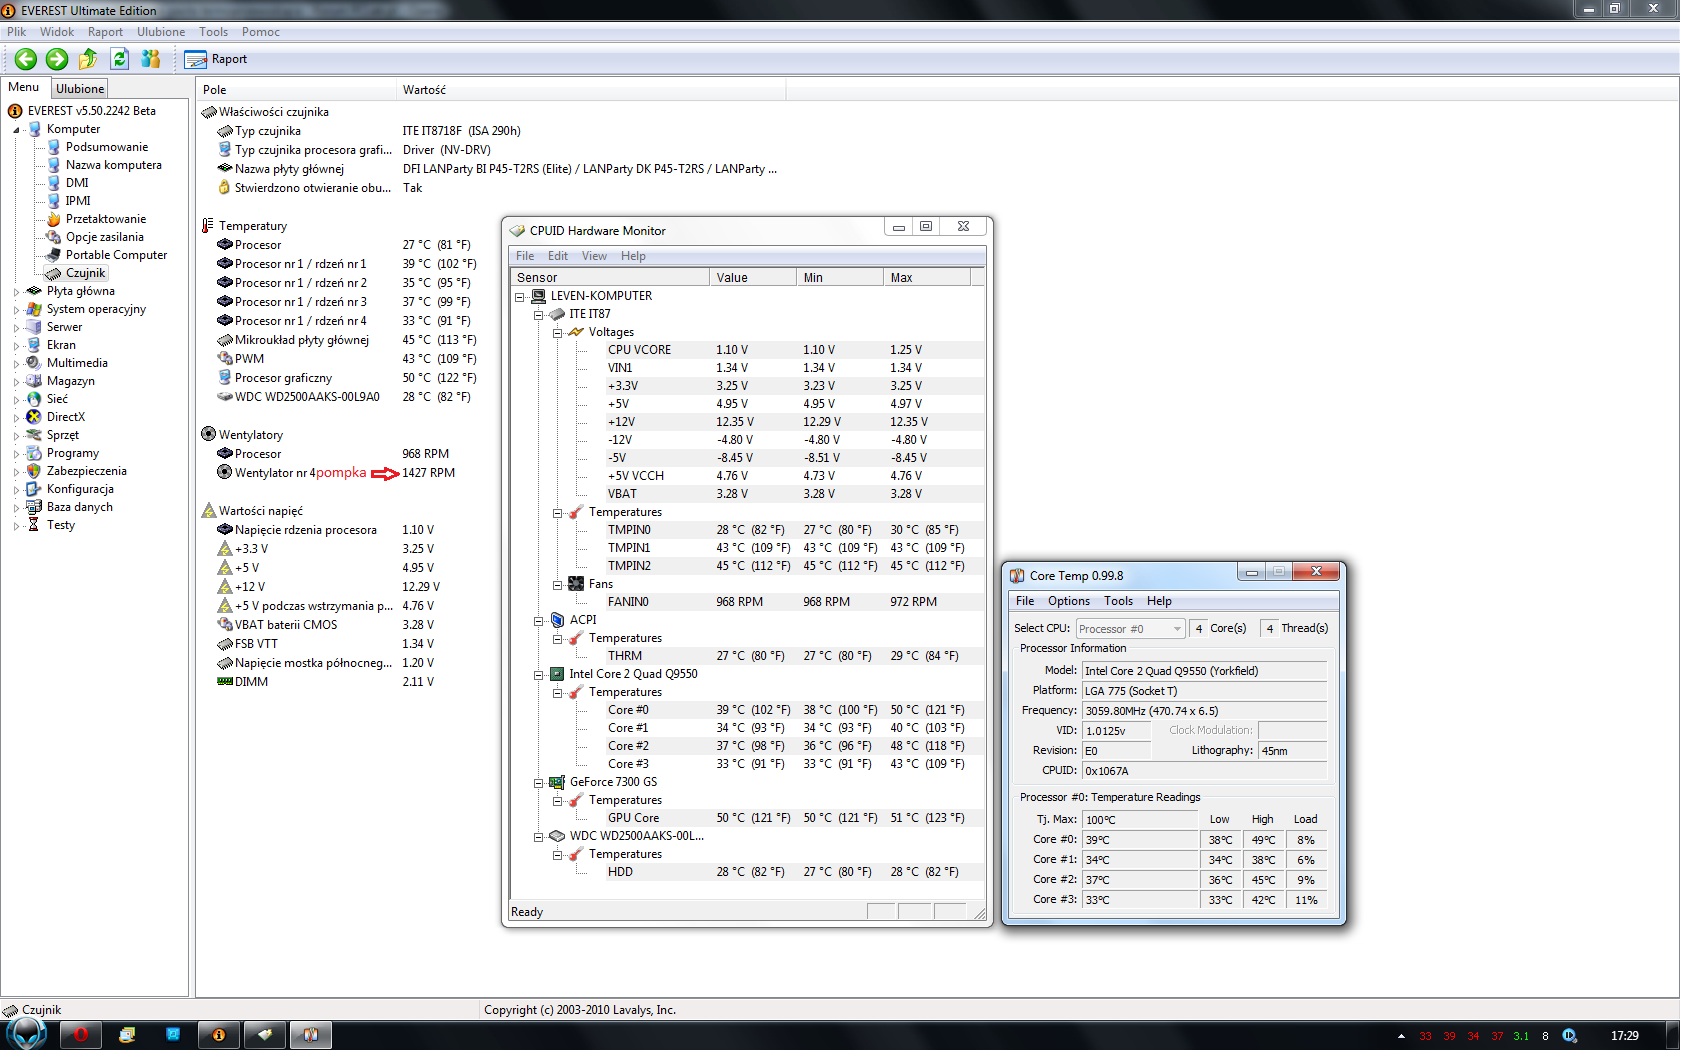Click the Sieć globe icon in the tree
Viewport: 1696px width, 1062px height.
point(34,399)
